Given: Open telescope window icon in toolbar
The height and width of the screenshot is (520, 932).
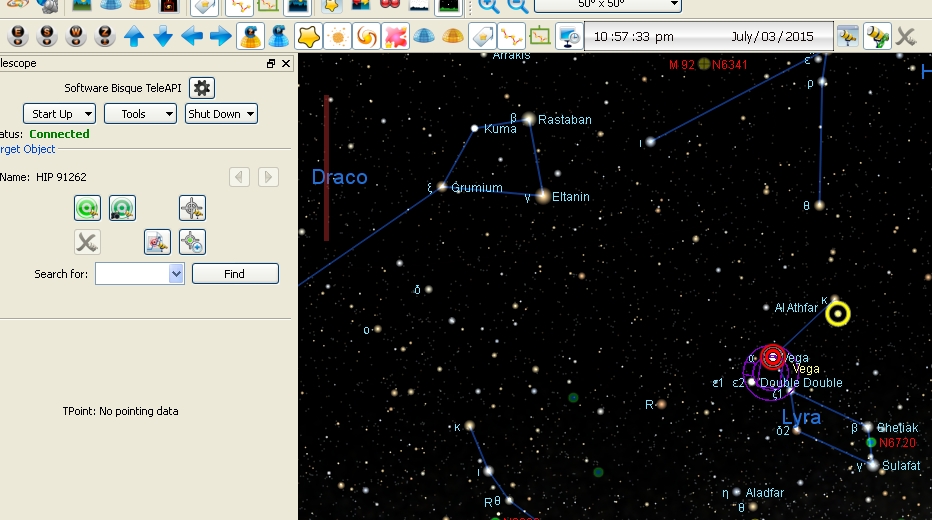Looking at the screenshot, I should pos(848,36).
